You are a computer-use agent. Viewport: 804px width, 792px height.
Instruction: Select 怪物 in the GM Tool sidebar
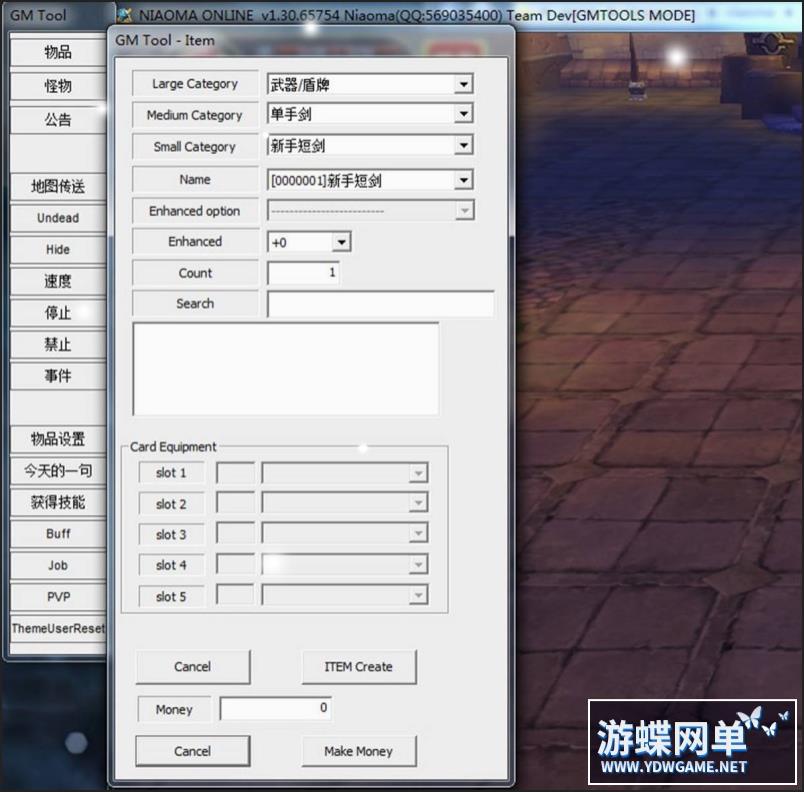click(x=58, y=86)
